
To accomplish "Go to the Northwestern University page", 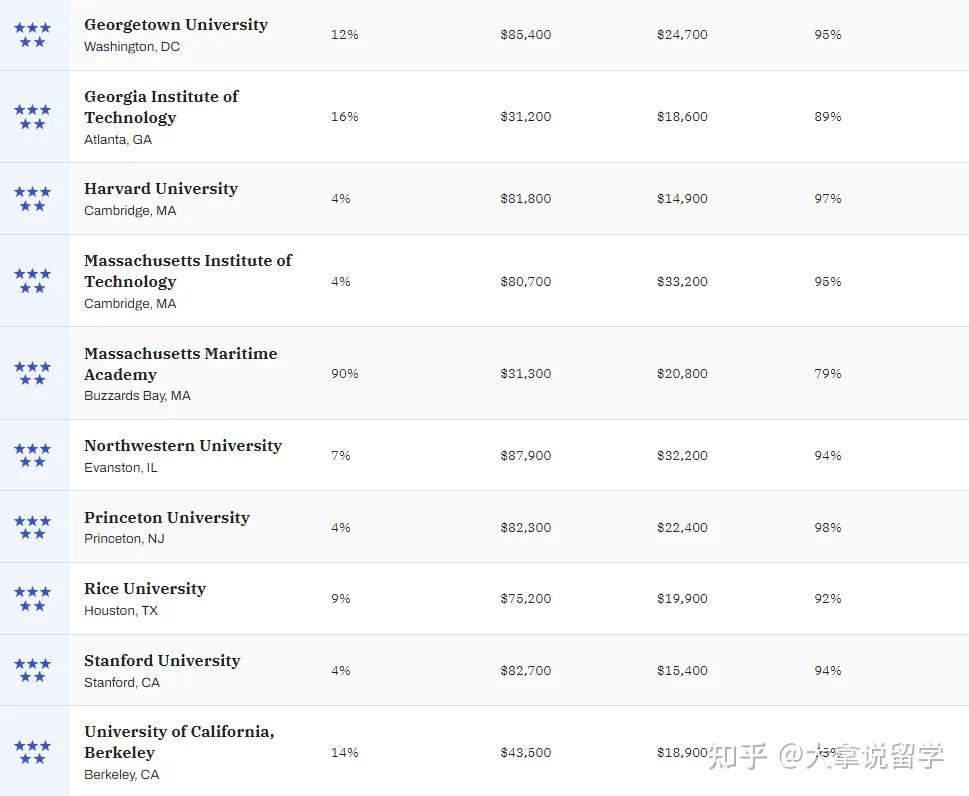I will click(183, 446).
